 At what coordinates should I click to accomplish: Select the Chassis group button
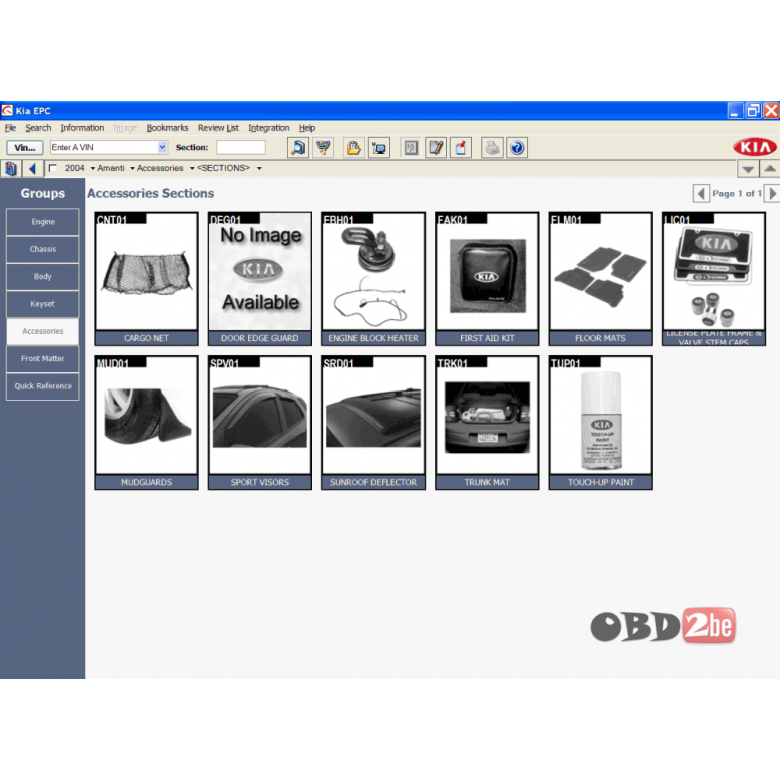(43, 249)
